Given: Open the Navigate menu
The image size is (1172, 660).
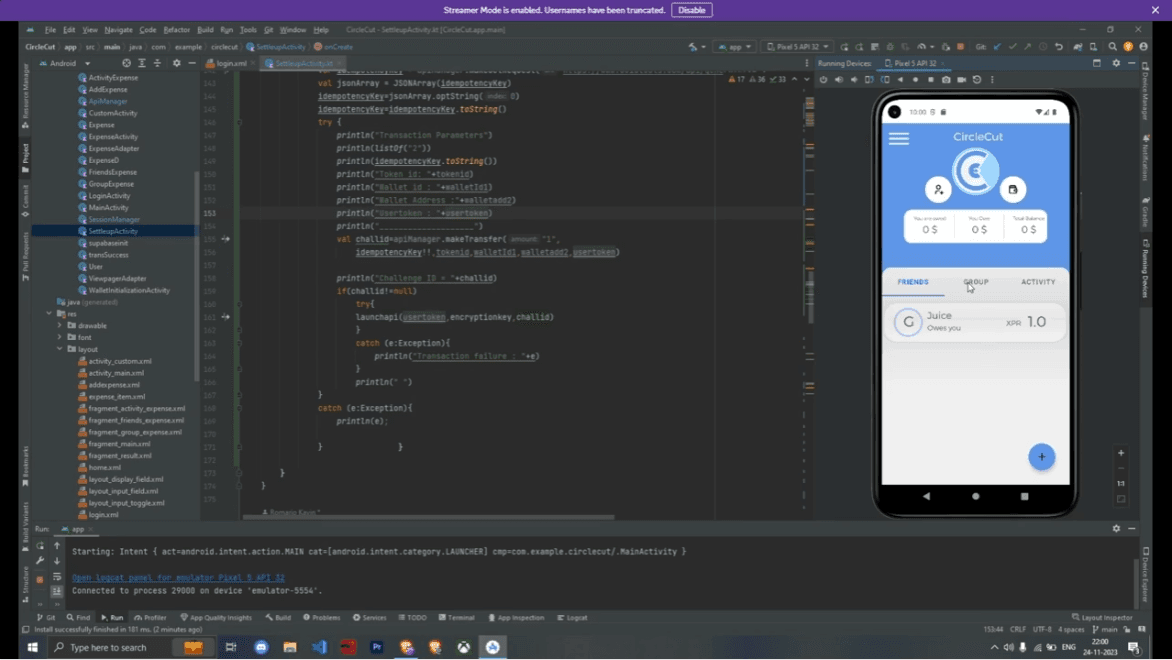Looking at the screenshot, I should (x=118, y=30).
